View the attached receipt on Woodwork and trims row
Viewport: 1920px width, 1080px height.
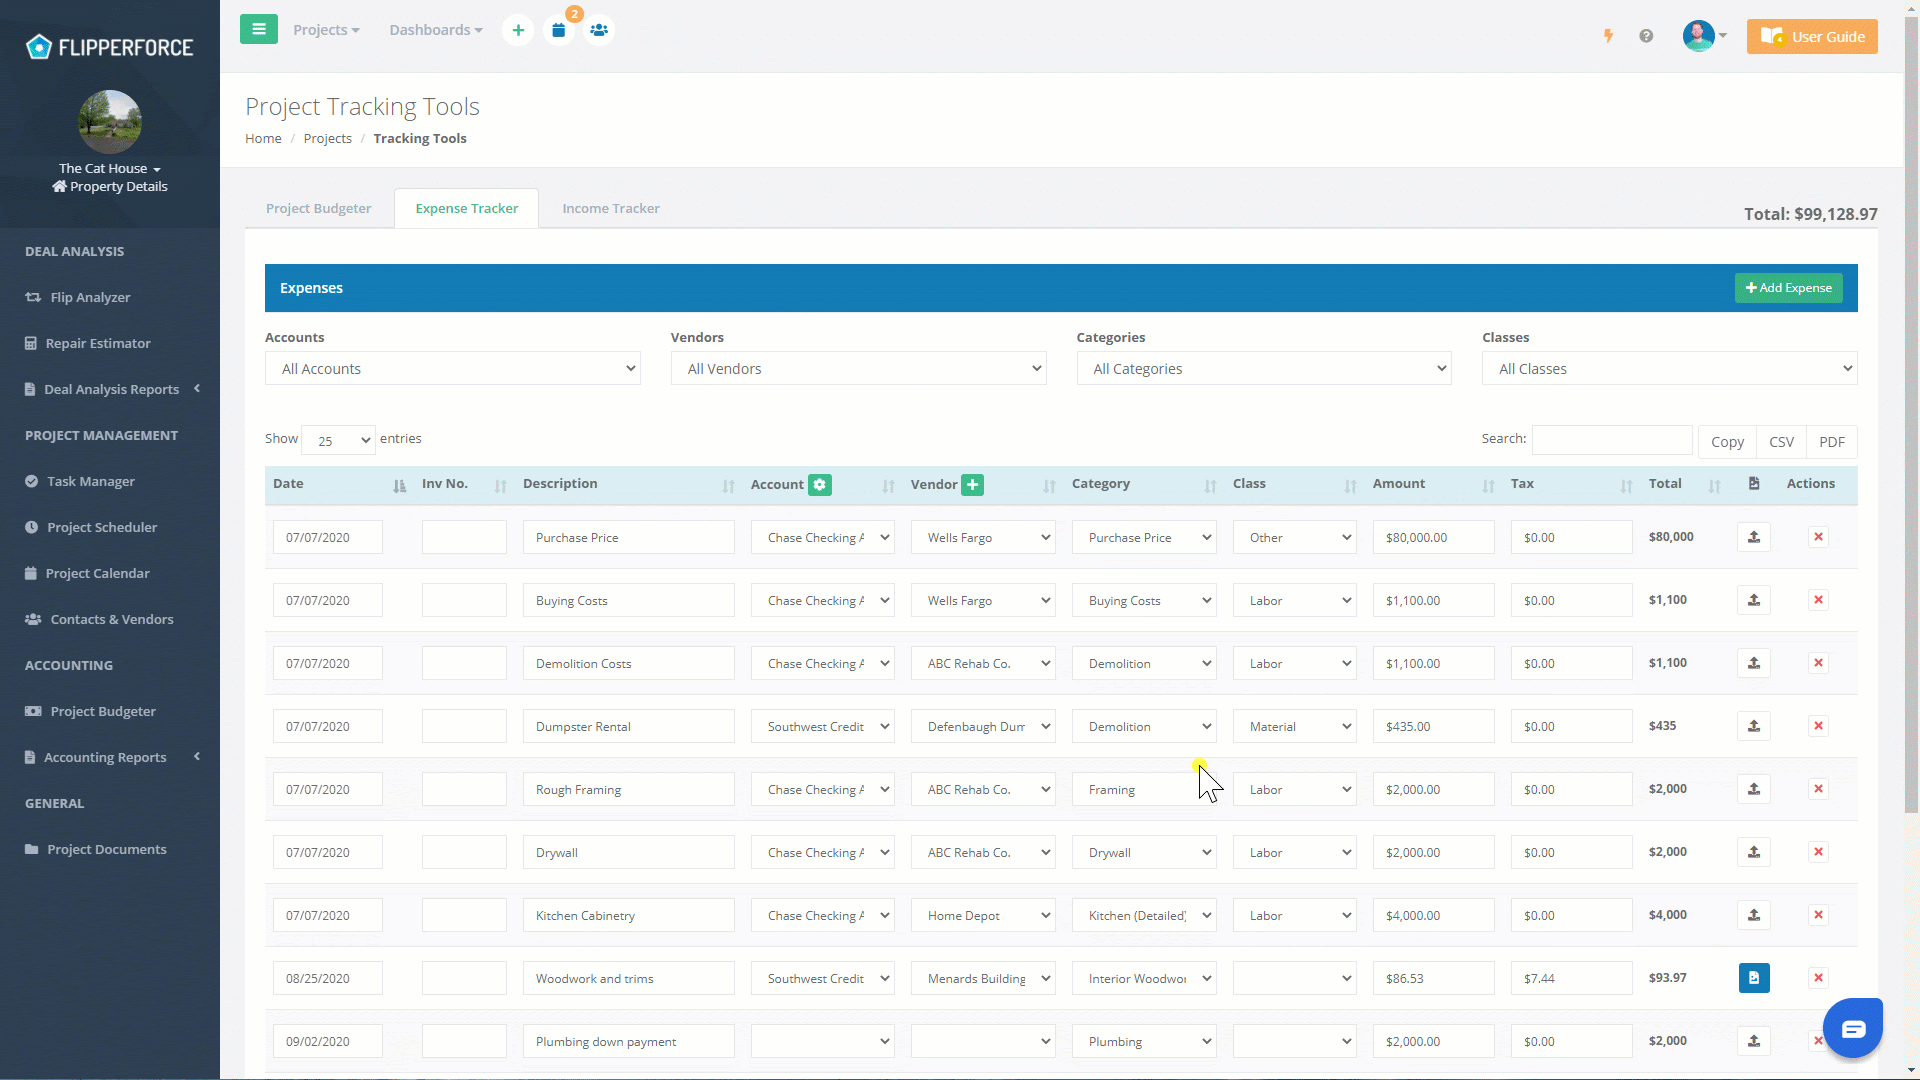point(1753,978)
